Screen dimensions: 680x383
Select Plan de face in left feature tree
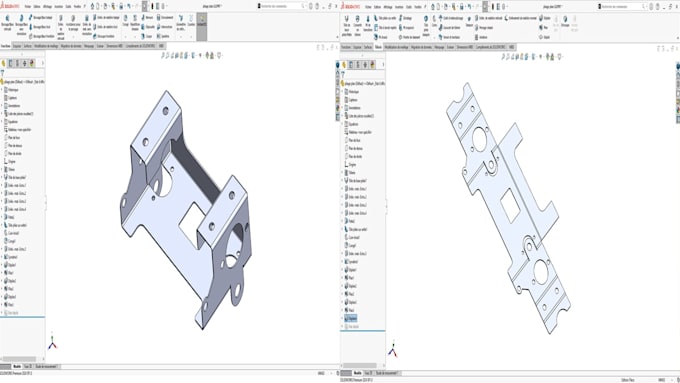(x=12, y=138)
